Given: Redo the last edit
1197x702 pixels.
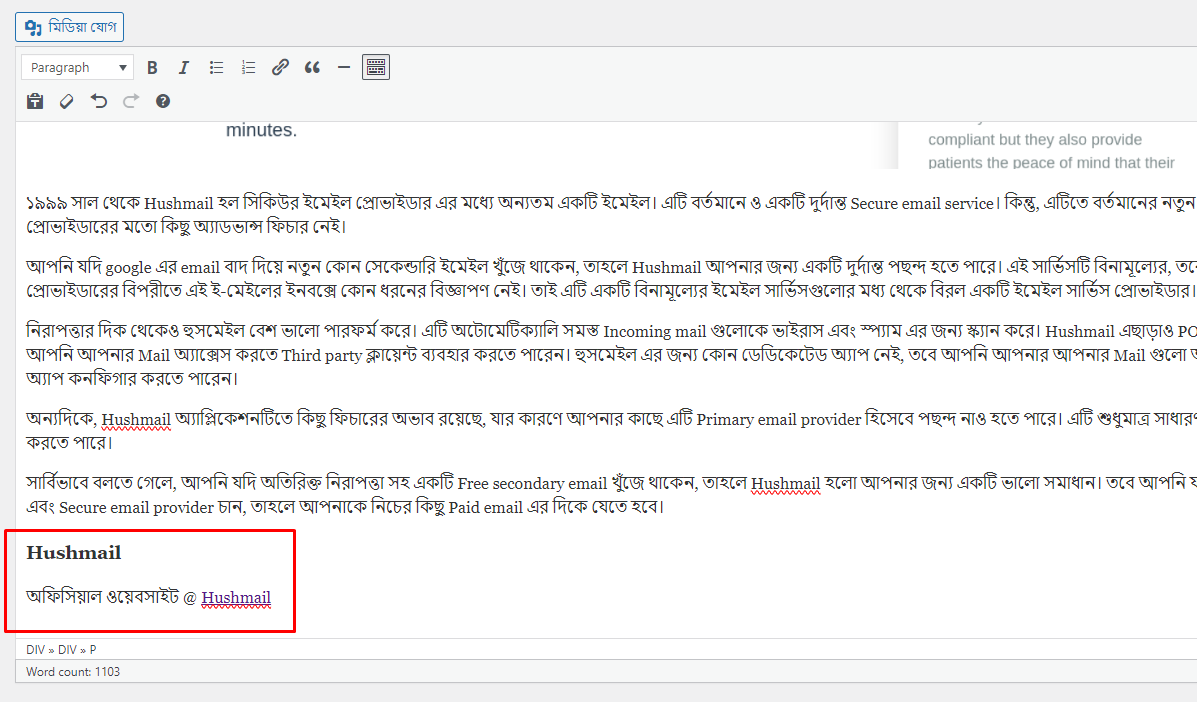Looking at the screenshot, I should point(130,101).
